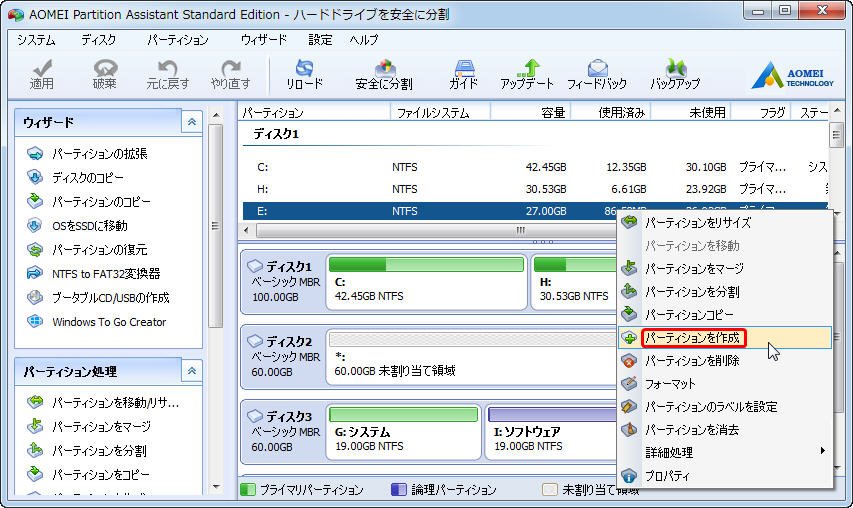Sort by the 使用済み column header

tap(611, 113)
